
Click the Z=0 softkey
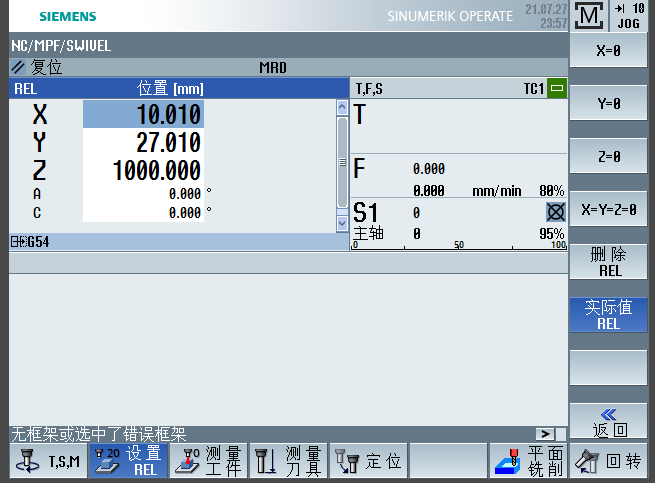[x=608, y=156]
